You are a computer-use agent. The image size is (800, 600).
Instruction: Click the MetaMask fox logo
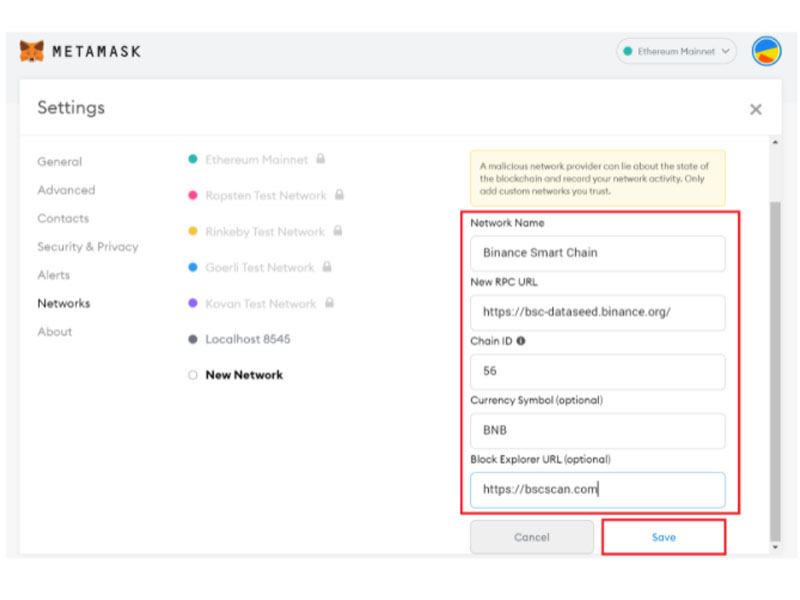[32, 52]
